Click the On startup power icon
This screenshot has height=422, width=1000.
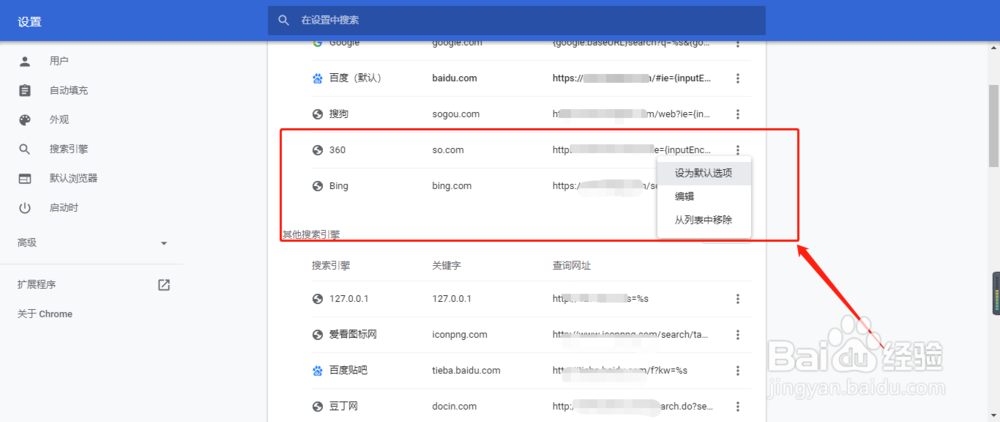point(25,208)
